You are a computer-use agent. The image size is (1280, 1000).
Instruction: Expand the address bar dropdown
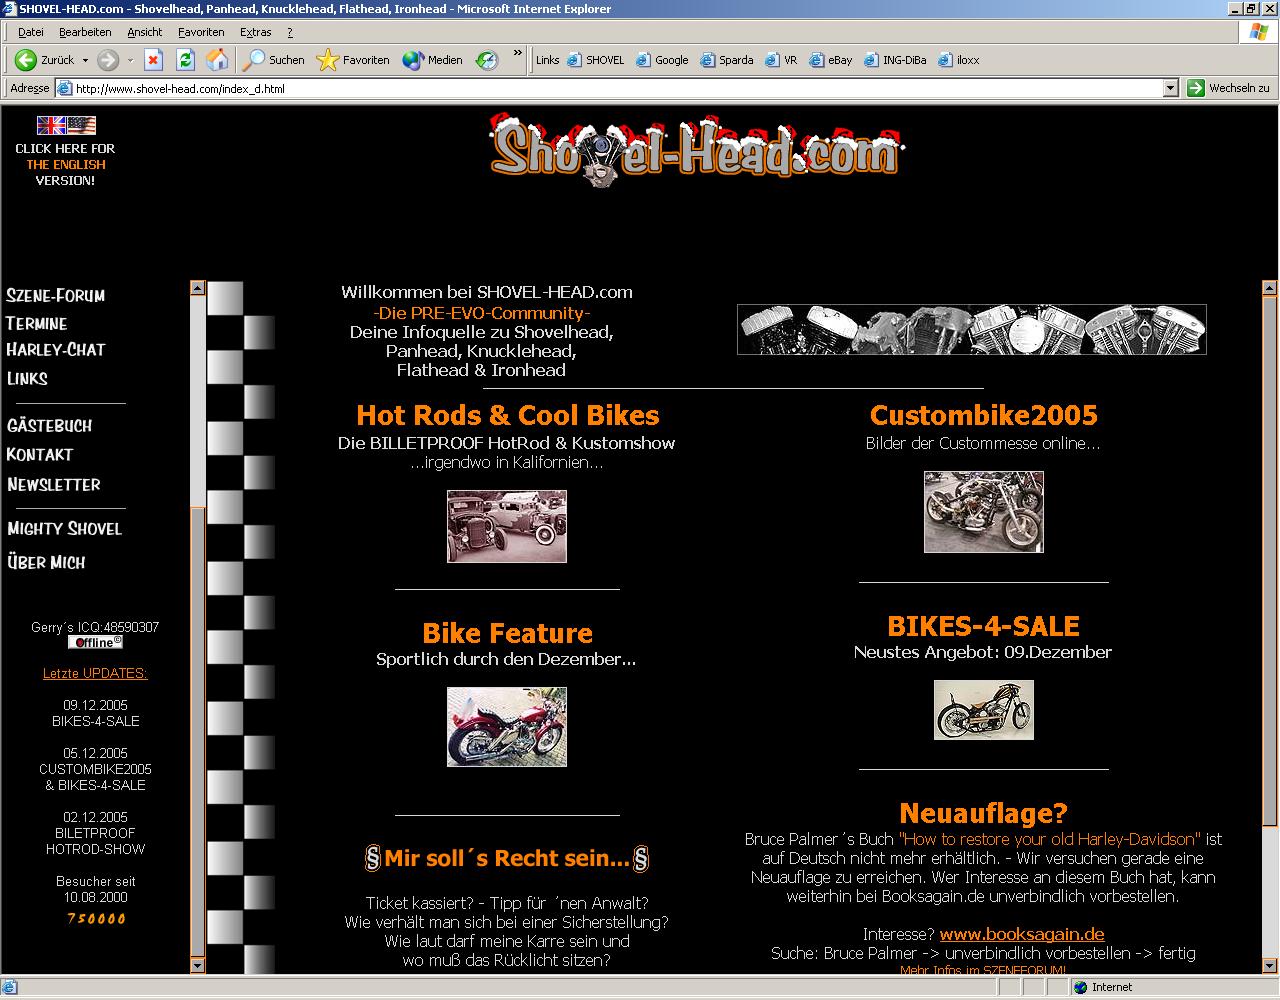click(1170, 88)
